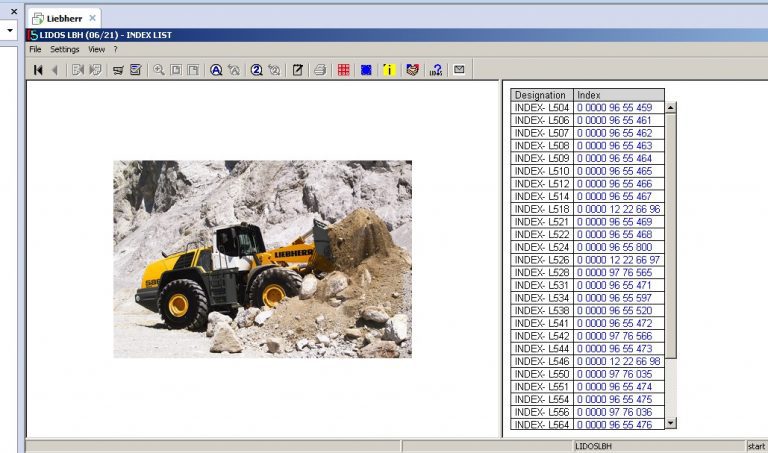Click the greyed step-back navigation icon
Screen dimensions: 768x453
click(77, 70)
